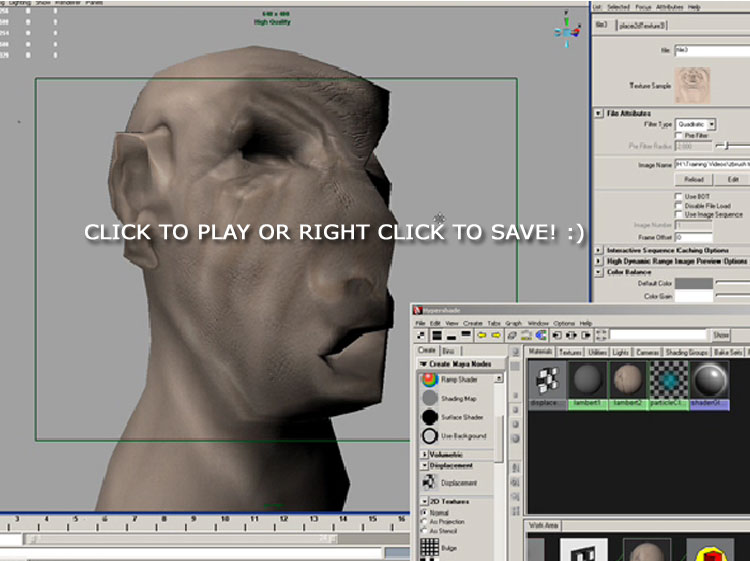Select the Displacement node icon
Viewport: 750px width, 561px height.
(429, 483)
